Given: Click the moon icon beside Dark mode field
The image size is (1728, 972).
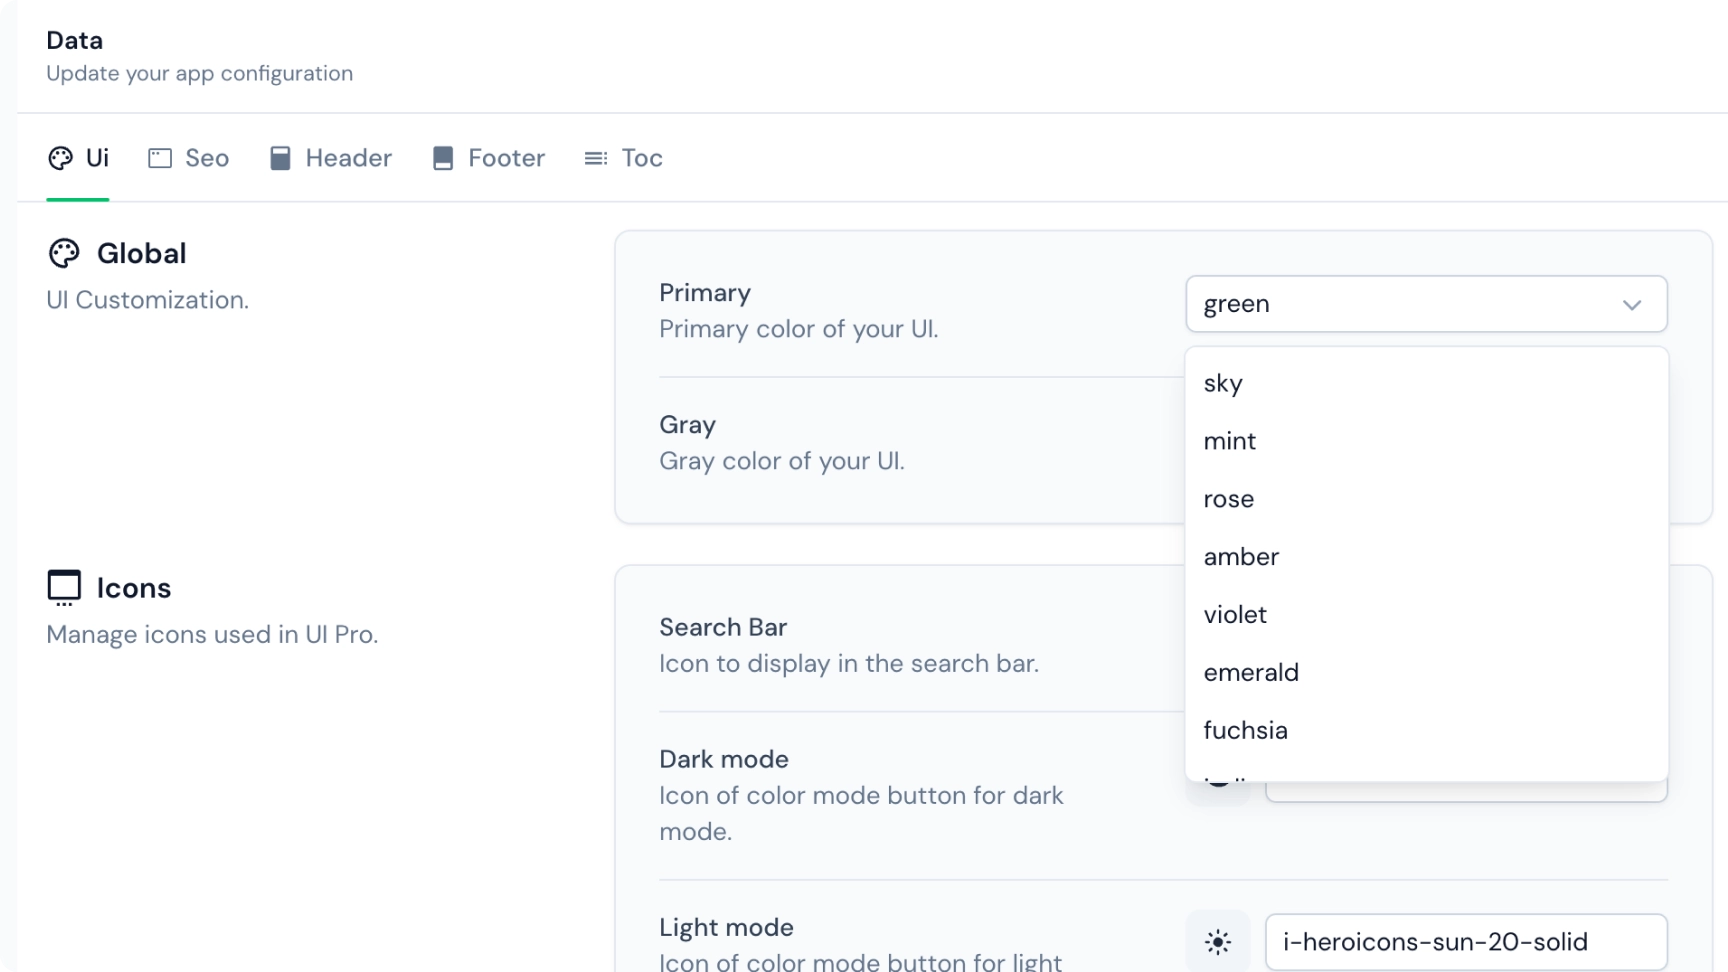Looking at the screenshot, I should point(1218,779).
